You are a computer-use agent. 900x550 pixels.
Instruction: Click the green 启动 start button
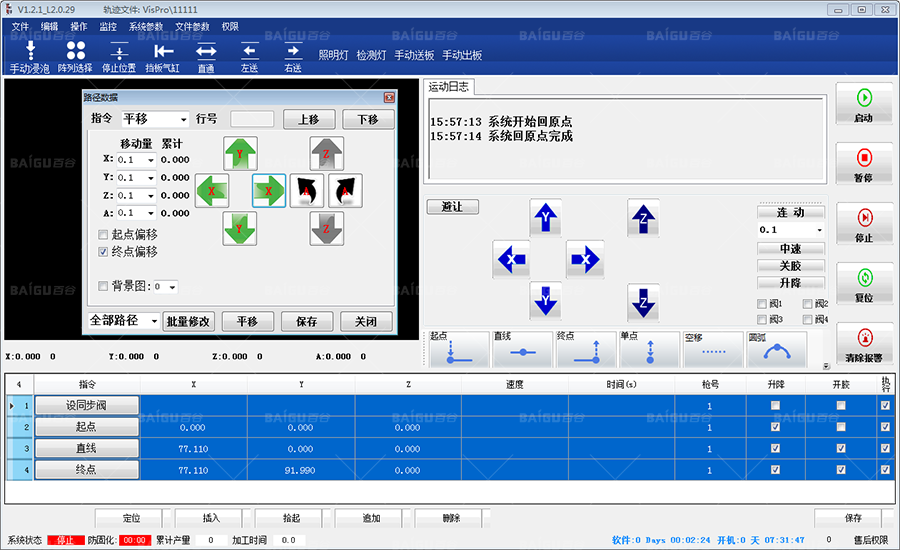864,104
